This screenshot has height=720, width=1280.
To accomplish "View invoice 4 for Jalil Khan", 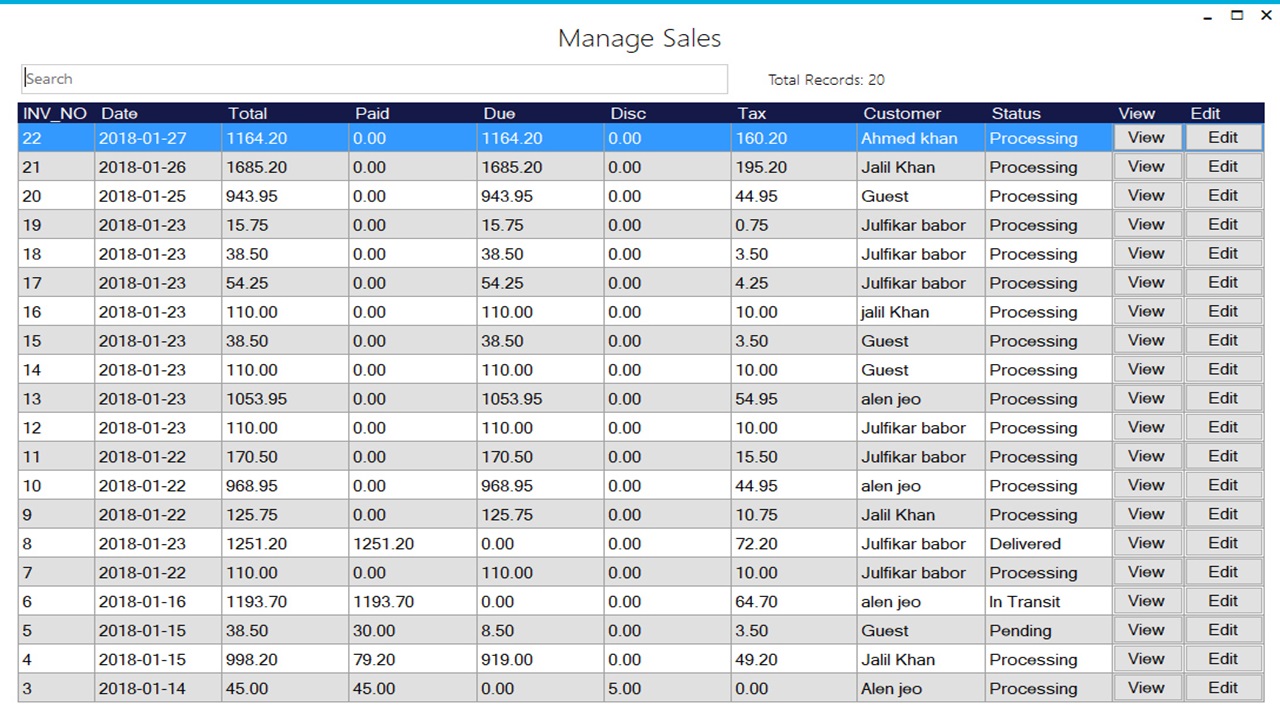I will (1147, 659).
